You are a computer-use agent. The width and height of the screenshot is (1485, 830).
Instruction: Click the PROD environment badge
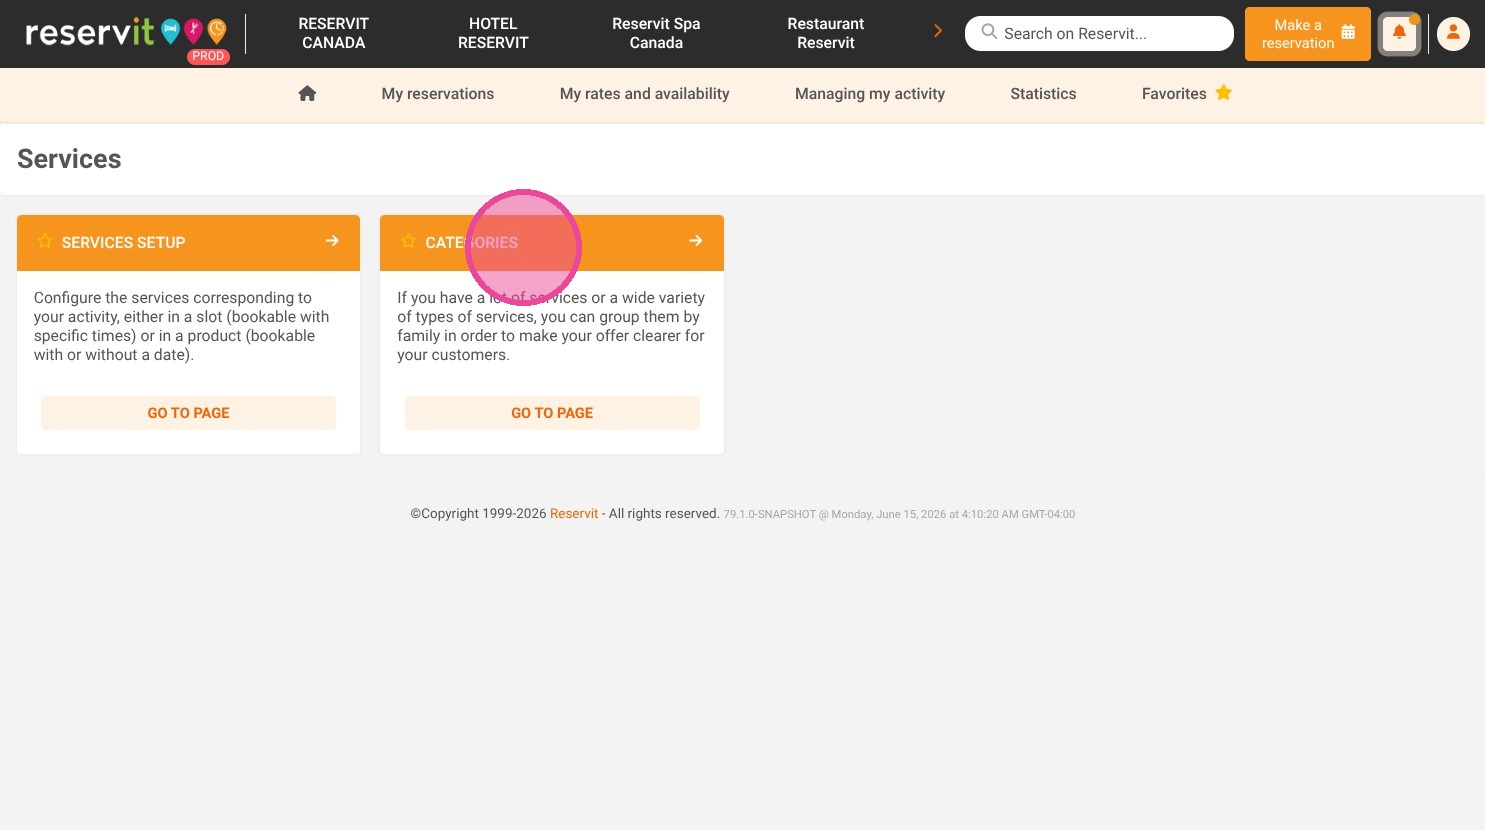coord(208,57)
